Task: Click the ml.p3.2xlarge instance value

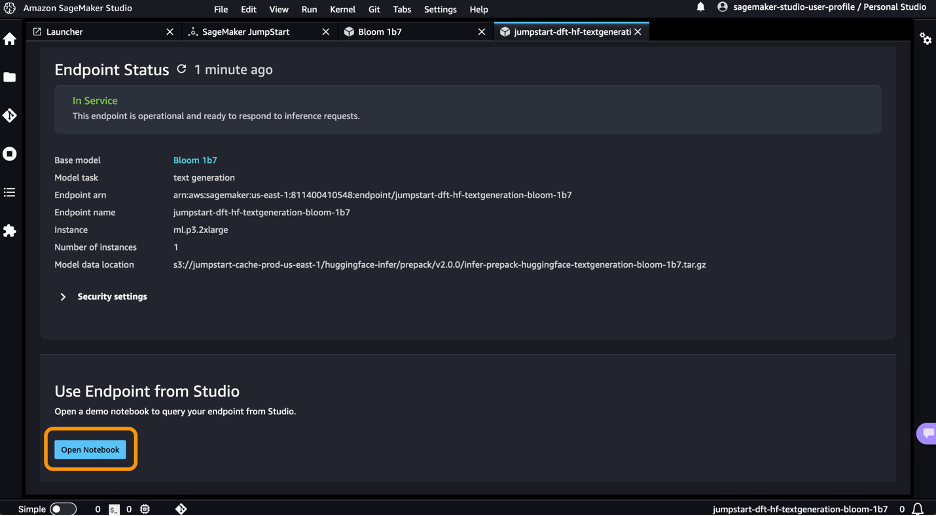Action: (x=201, y=230)
